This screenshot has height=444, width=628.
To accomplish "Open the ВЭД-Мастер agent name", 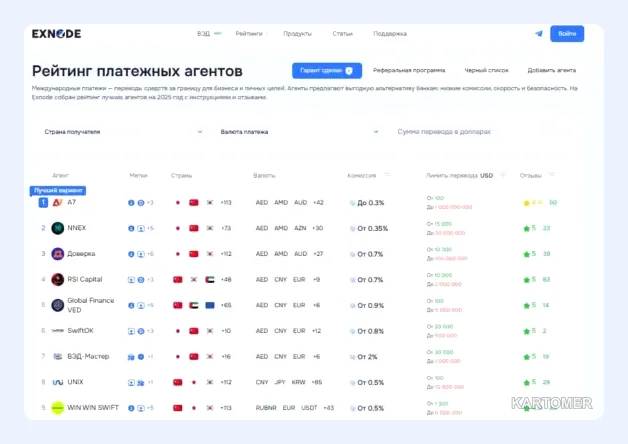I will click(x=88, y=356).
